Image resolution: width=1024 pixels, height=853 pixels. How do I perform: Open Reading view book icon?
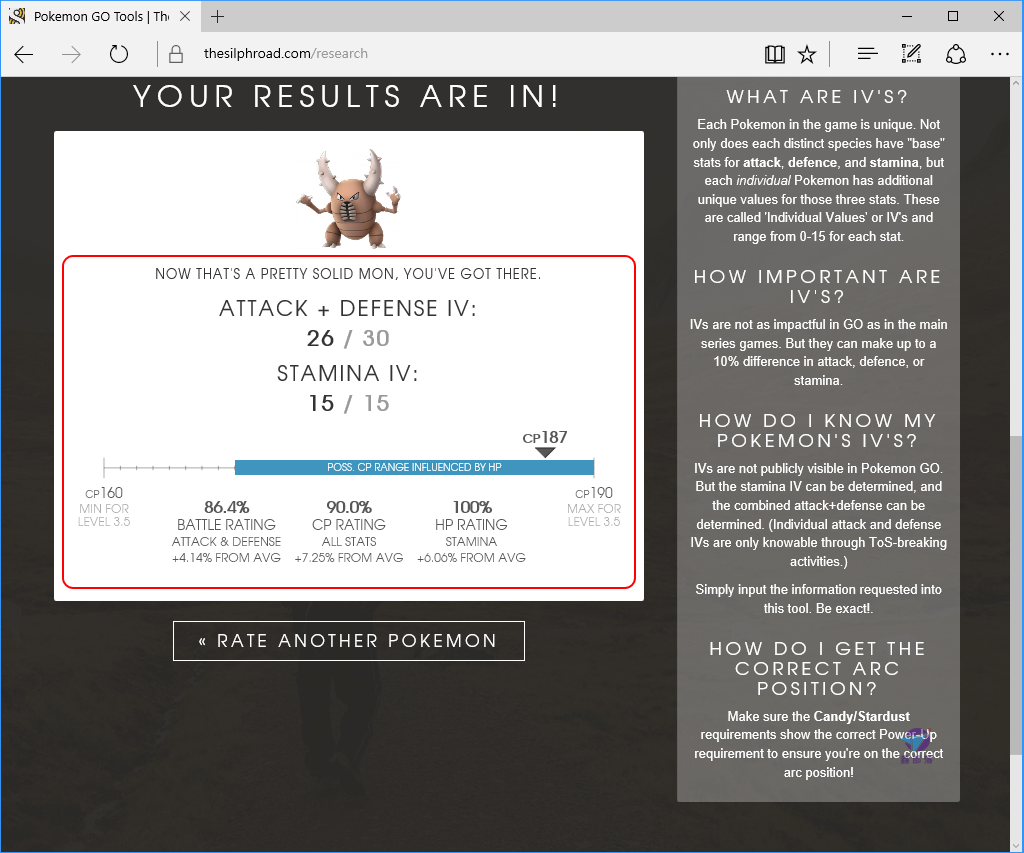click(775, 54)
